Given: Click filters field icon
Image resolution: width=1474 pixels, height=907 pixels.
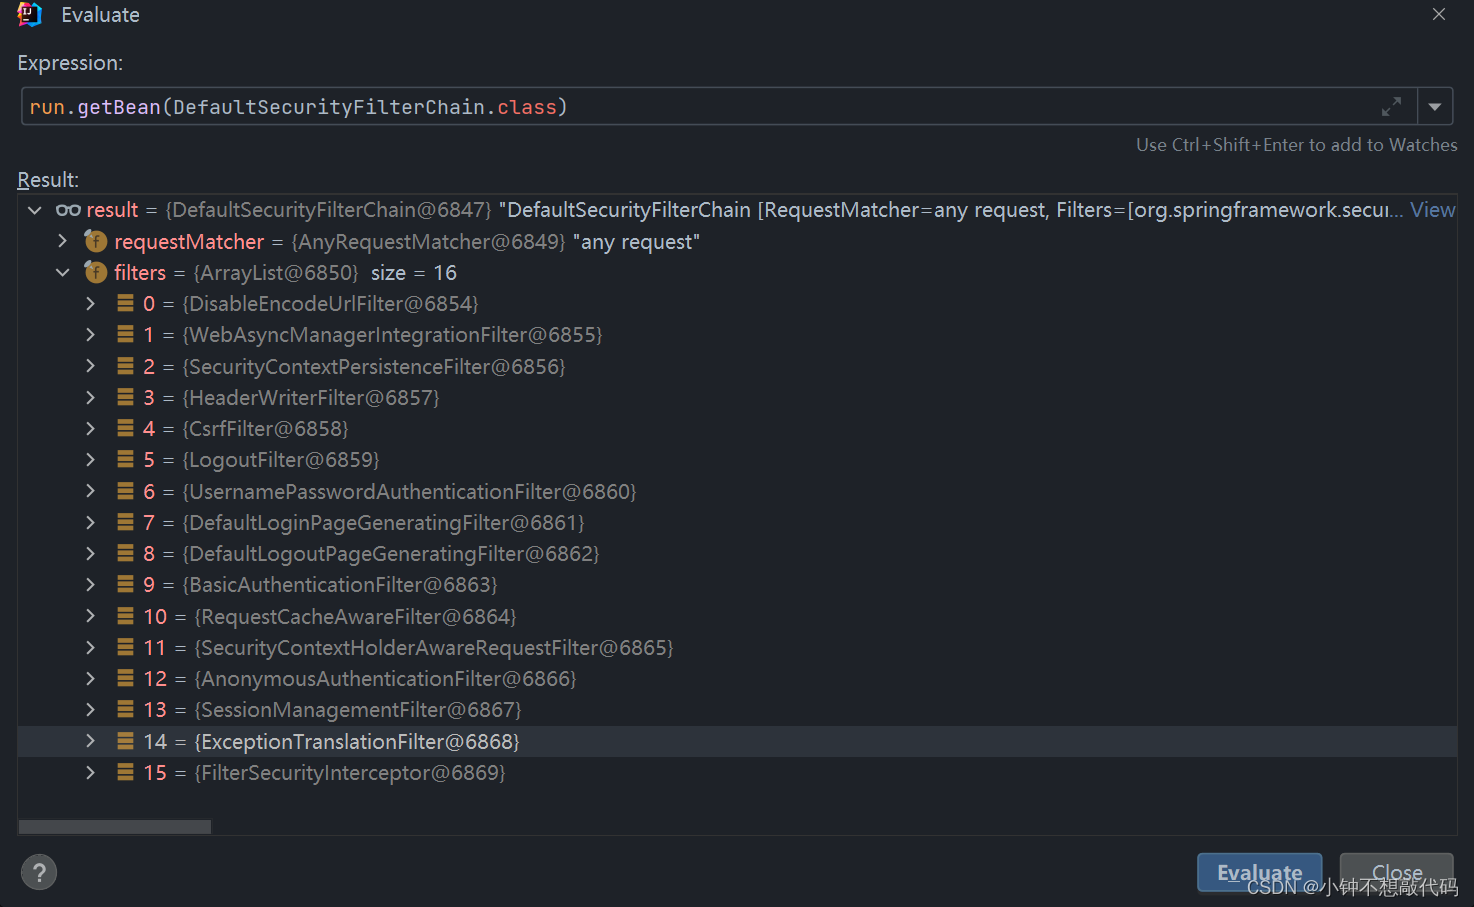Looking at the screenshot, I should [x=96, y=272].
